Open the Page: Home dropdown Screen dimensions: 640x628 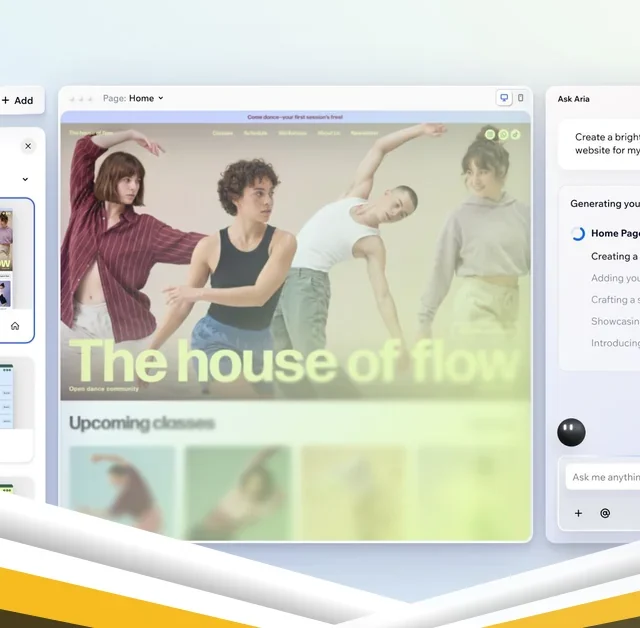[x=133, y=98]
